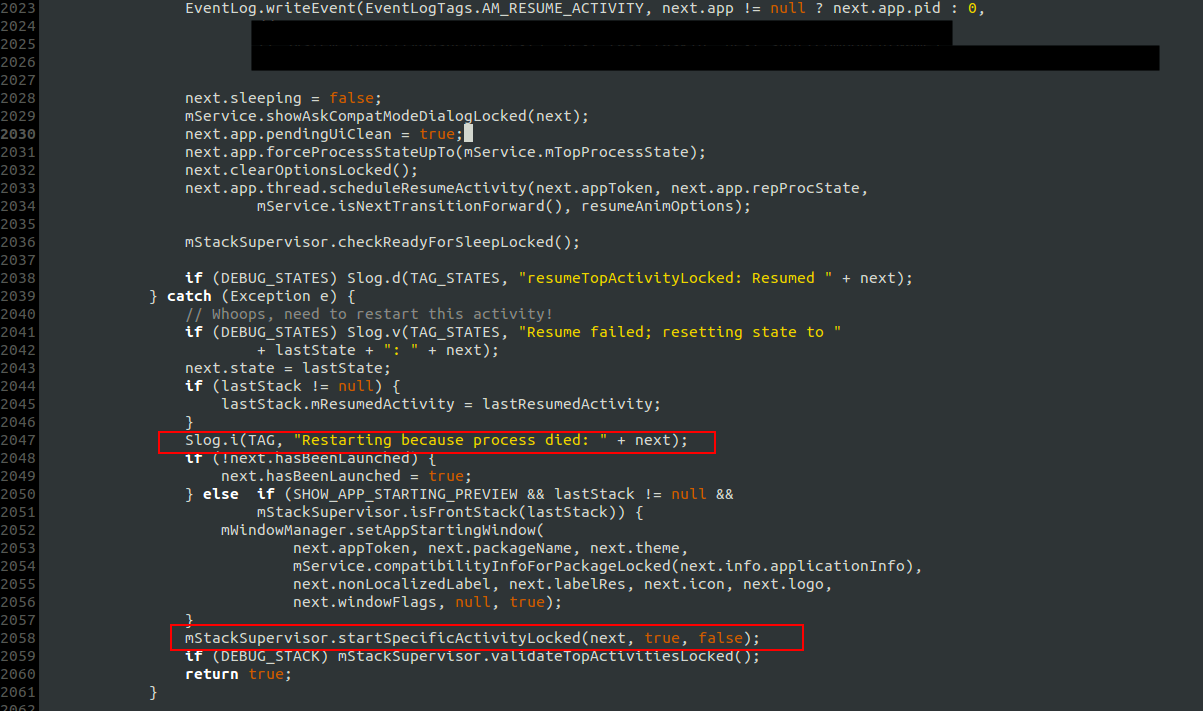
Task: Click 'startSpecificActivityLocked' method call
Action: [459, 638]
